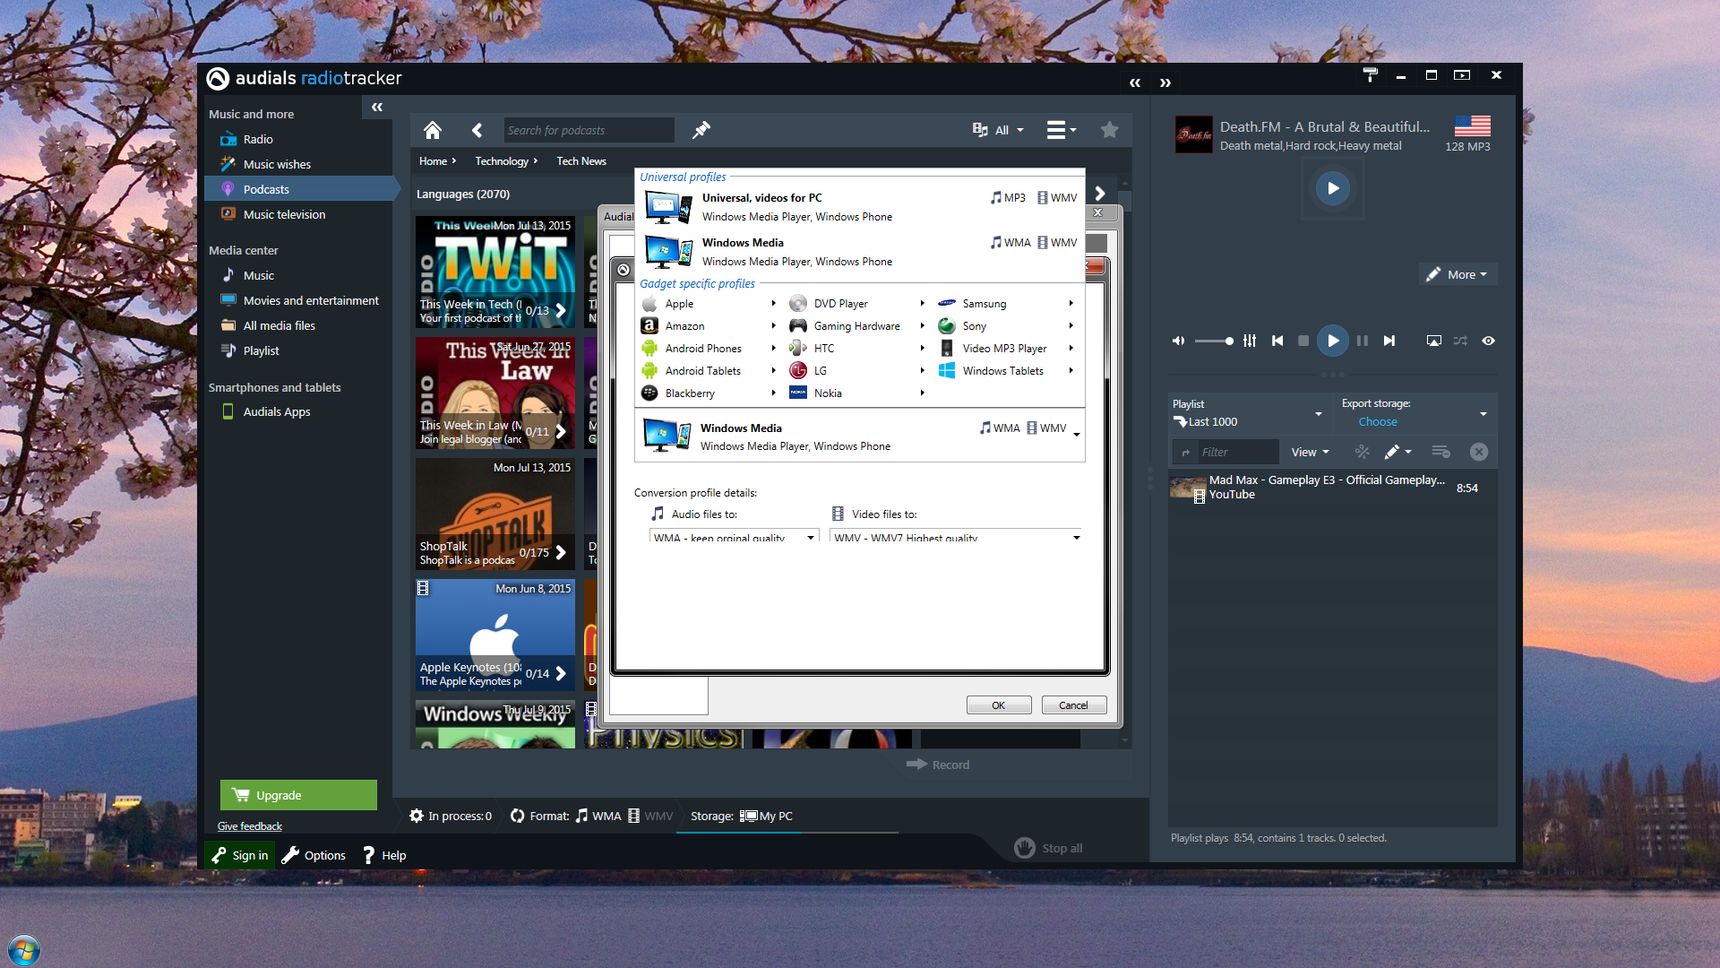Choose the Windows Media universal profile
Viewport: 1720px width, 968px height.
[860, 252]
